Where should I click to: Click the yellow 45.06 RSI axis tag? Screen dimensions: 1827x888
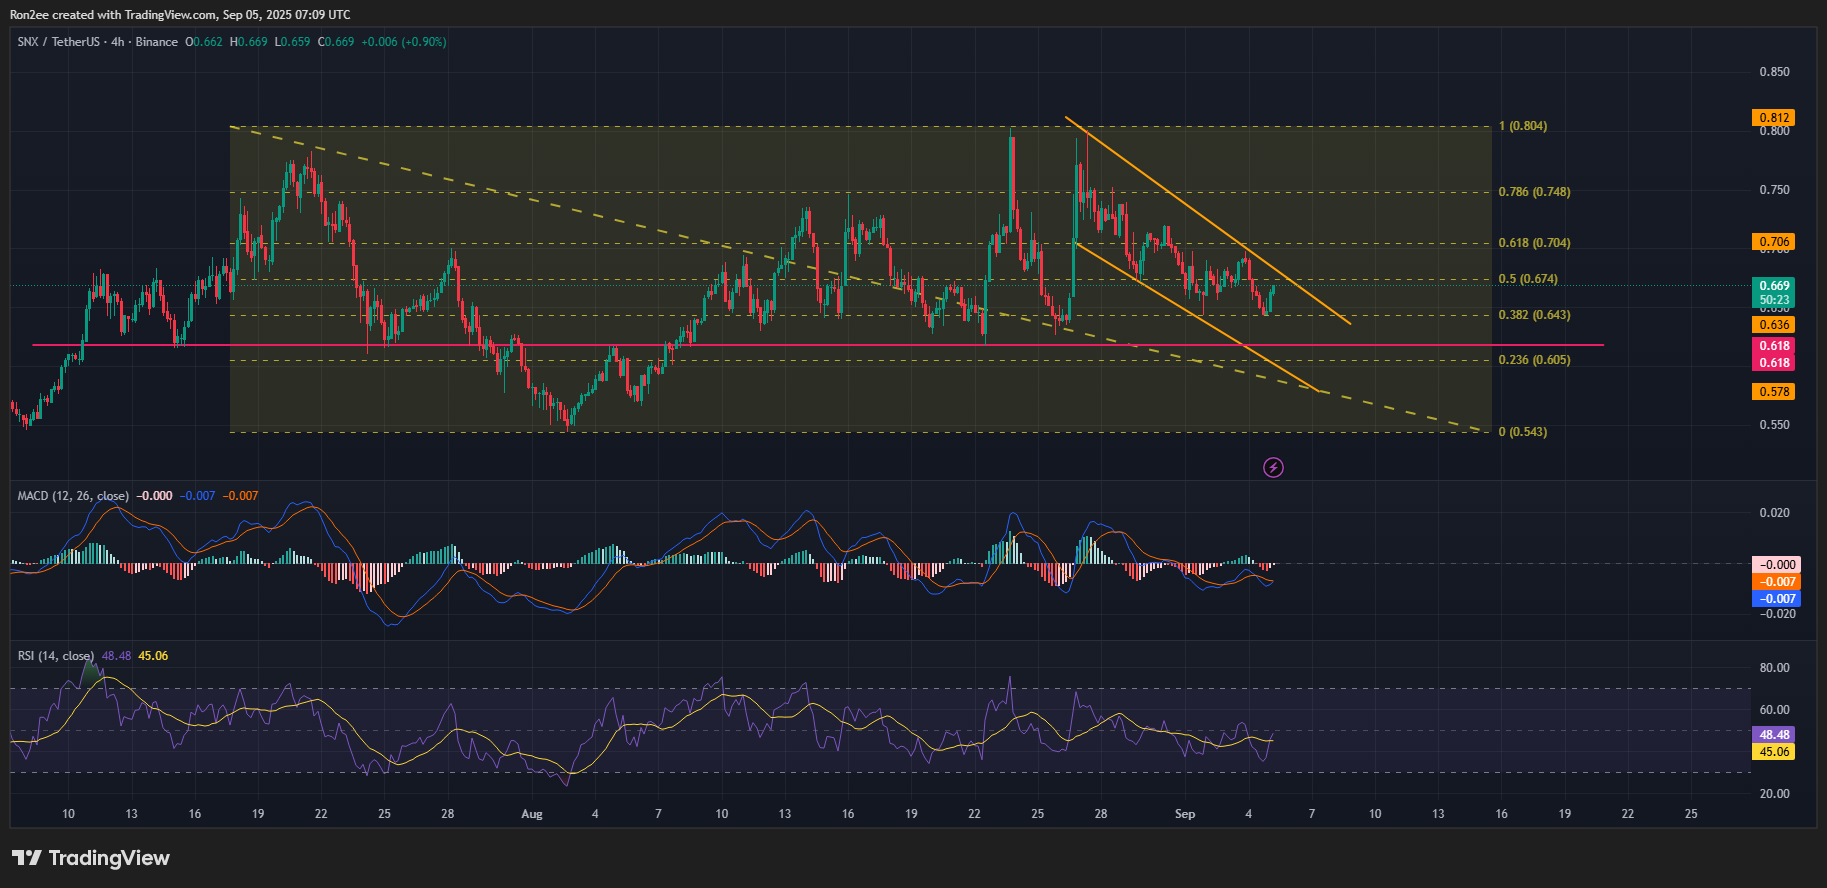tap(1774, 752)
